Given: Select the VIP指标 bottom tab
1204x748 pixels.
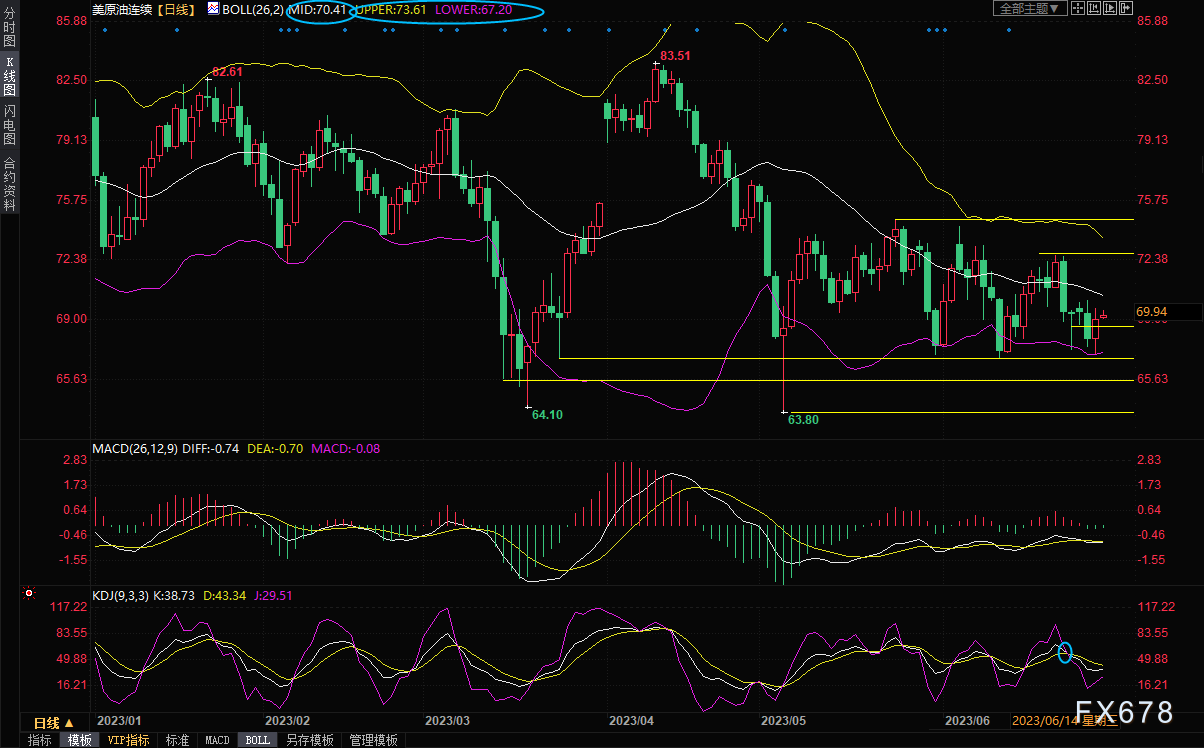Looking at the screenshot, I should tap(130, 740).
